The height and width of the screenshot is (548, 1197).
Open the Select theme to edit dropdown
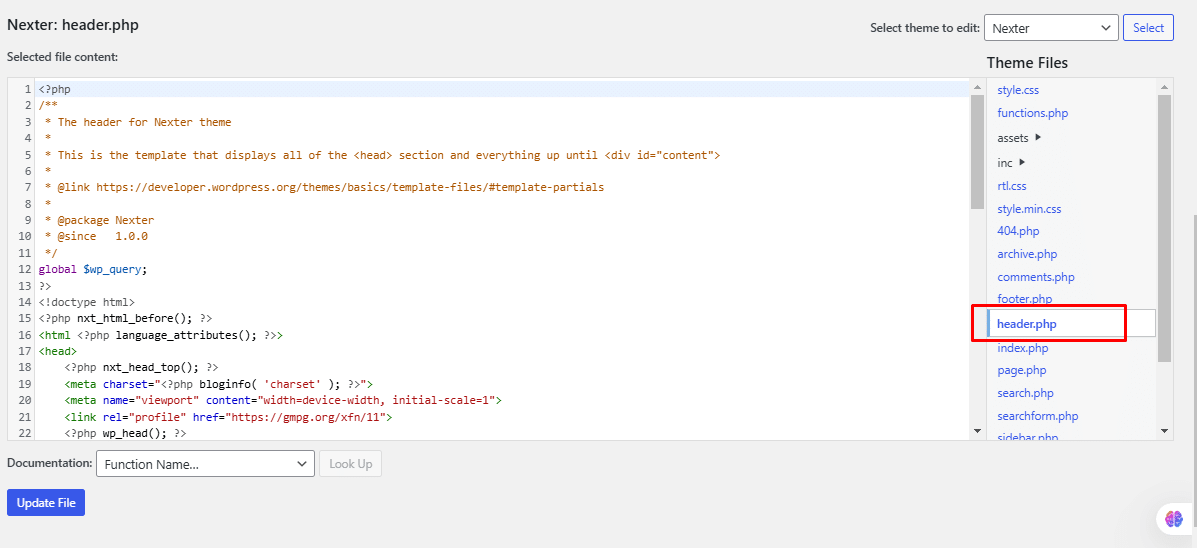(1050, 28)
